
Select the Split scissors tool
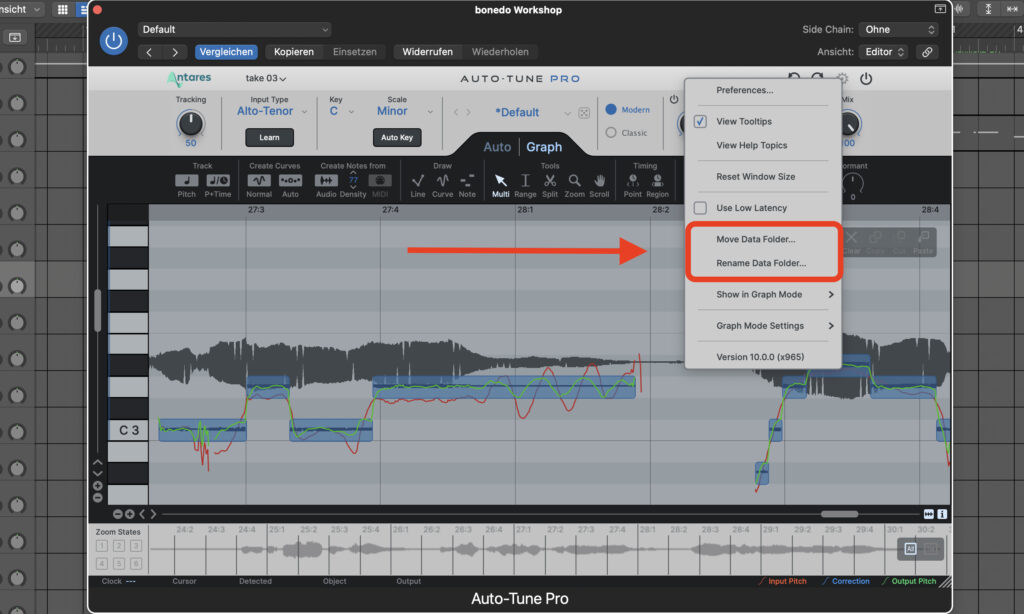(550, 180)
